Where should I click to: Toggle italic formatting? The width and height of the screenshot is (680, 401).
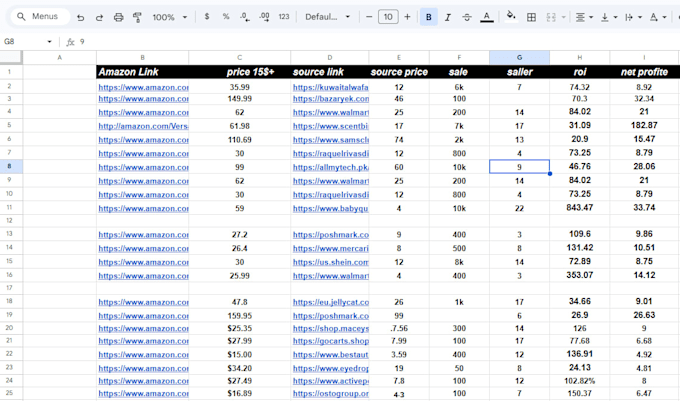(448, 17)
